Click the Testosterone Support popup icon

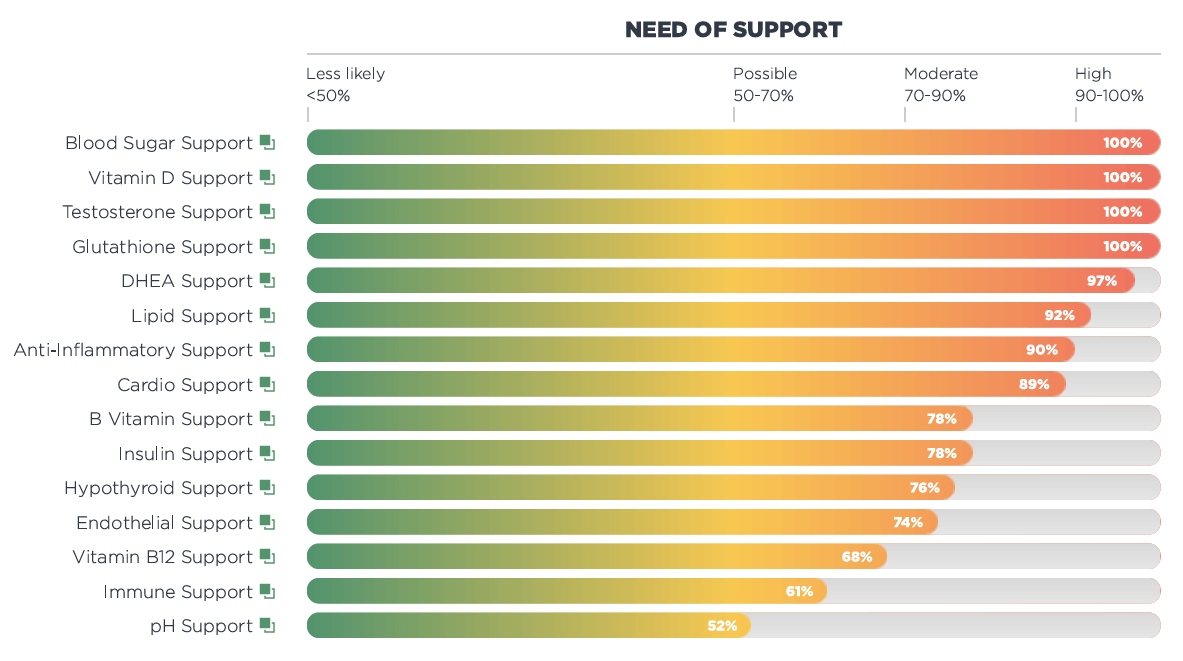tap(267, 211)
